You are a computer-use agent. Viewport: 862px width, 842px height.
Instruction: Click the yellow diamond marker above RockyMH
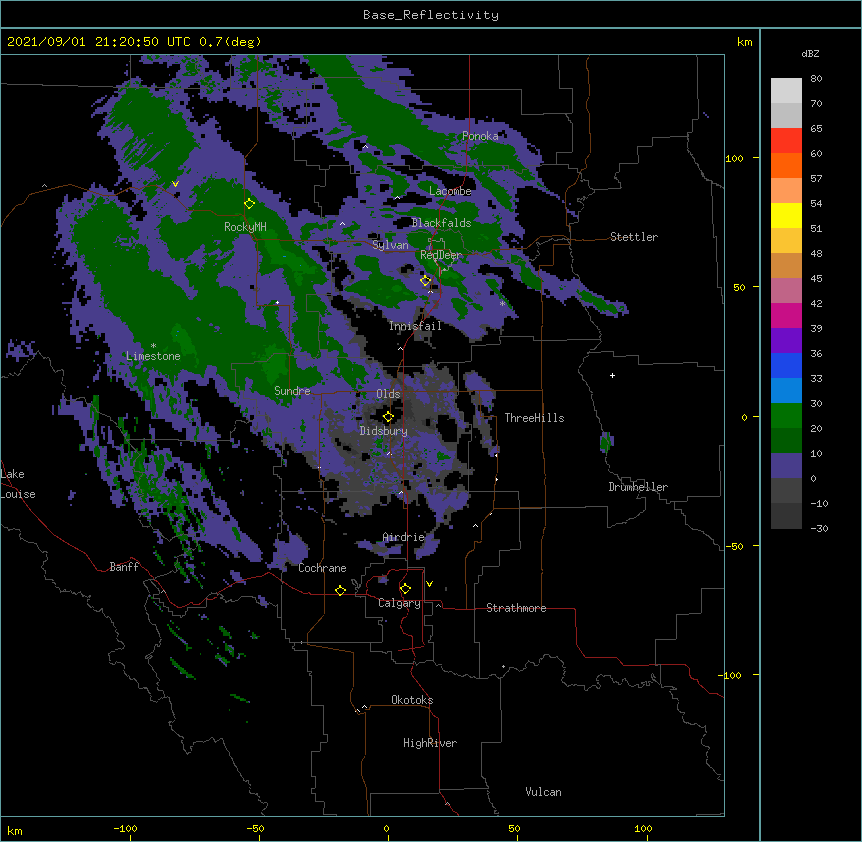pos(250,203)
